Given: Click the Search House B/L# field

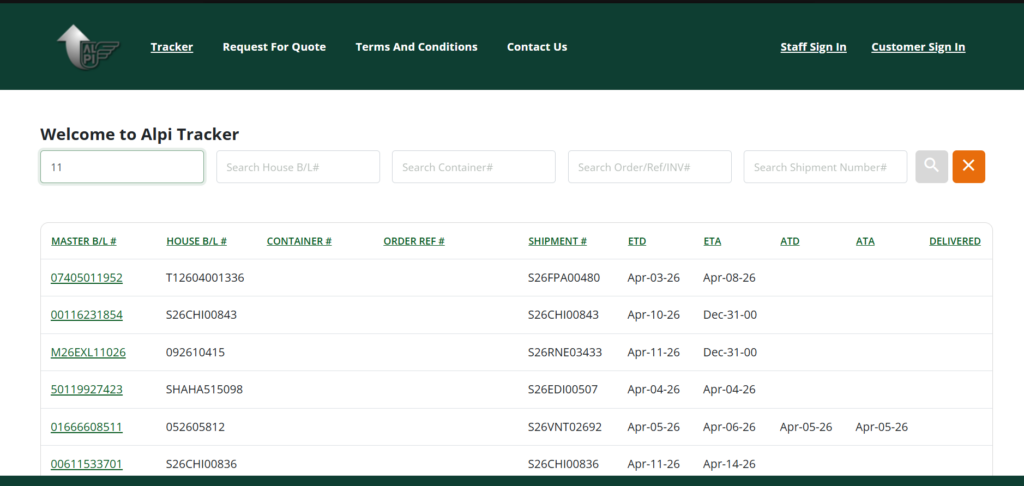Looking at the screenshot, I should click(x=298, y=167).
